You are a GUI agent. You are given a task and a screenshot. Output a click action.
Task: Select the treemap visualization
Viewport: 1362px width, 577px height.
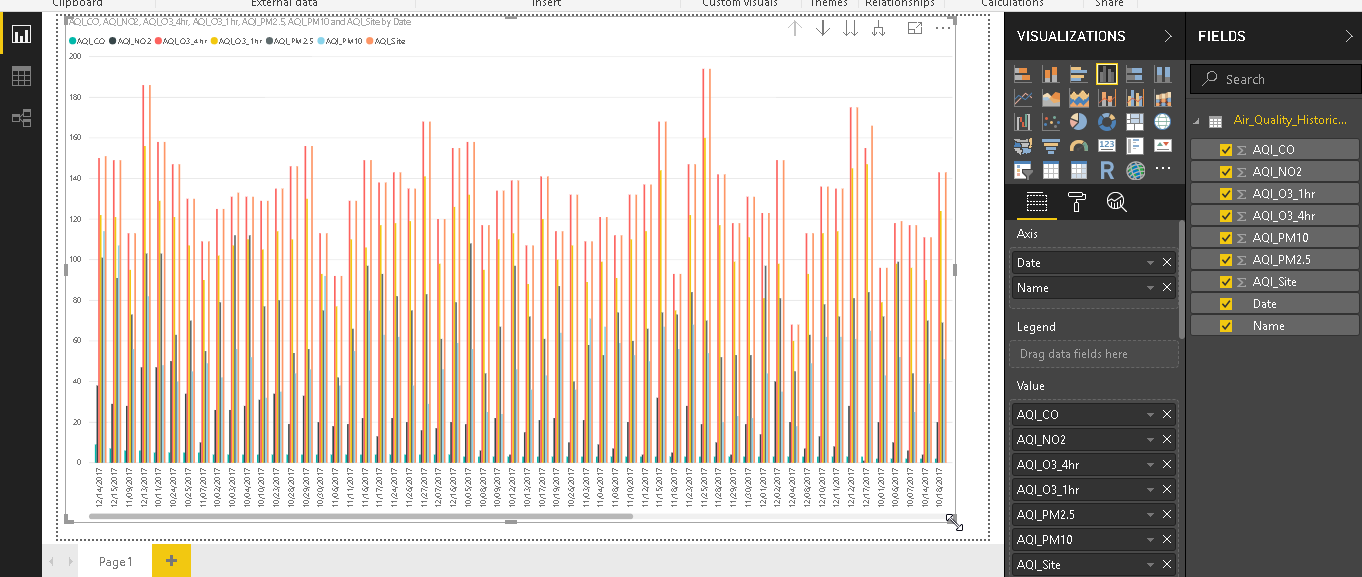1134,122
